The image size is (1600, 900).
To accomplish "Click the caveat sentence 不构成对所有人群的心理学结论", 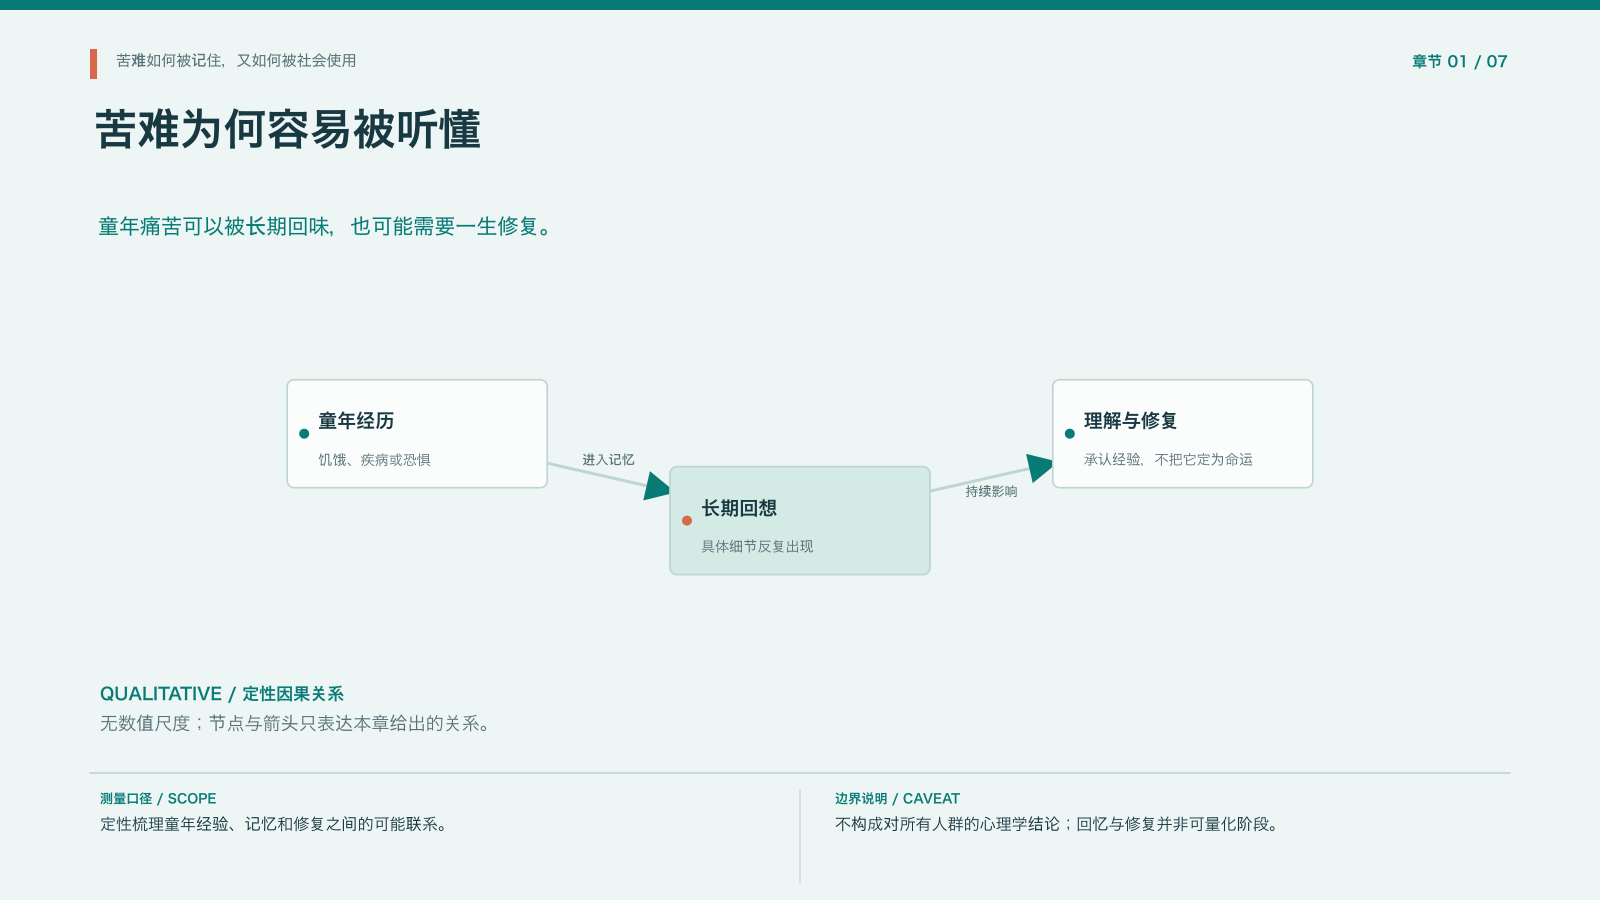I will 1057,825.
